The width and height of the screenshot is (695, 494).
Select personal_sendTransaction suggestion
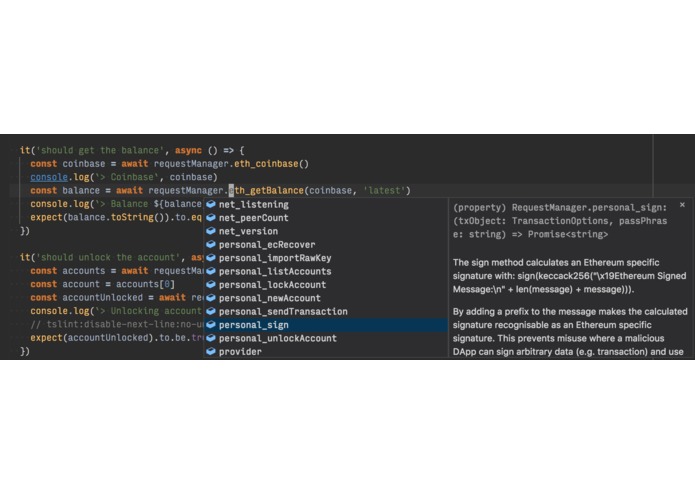click(326, 311)
